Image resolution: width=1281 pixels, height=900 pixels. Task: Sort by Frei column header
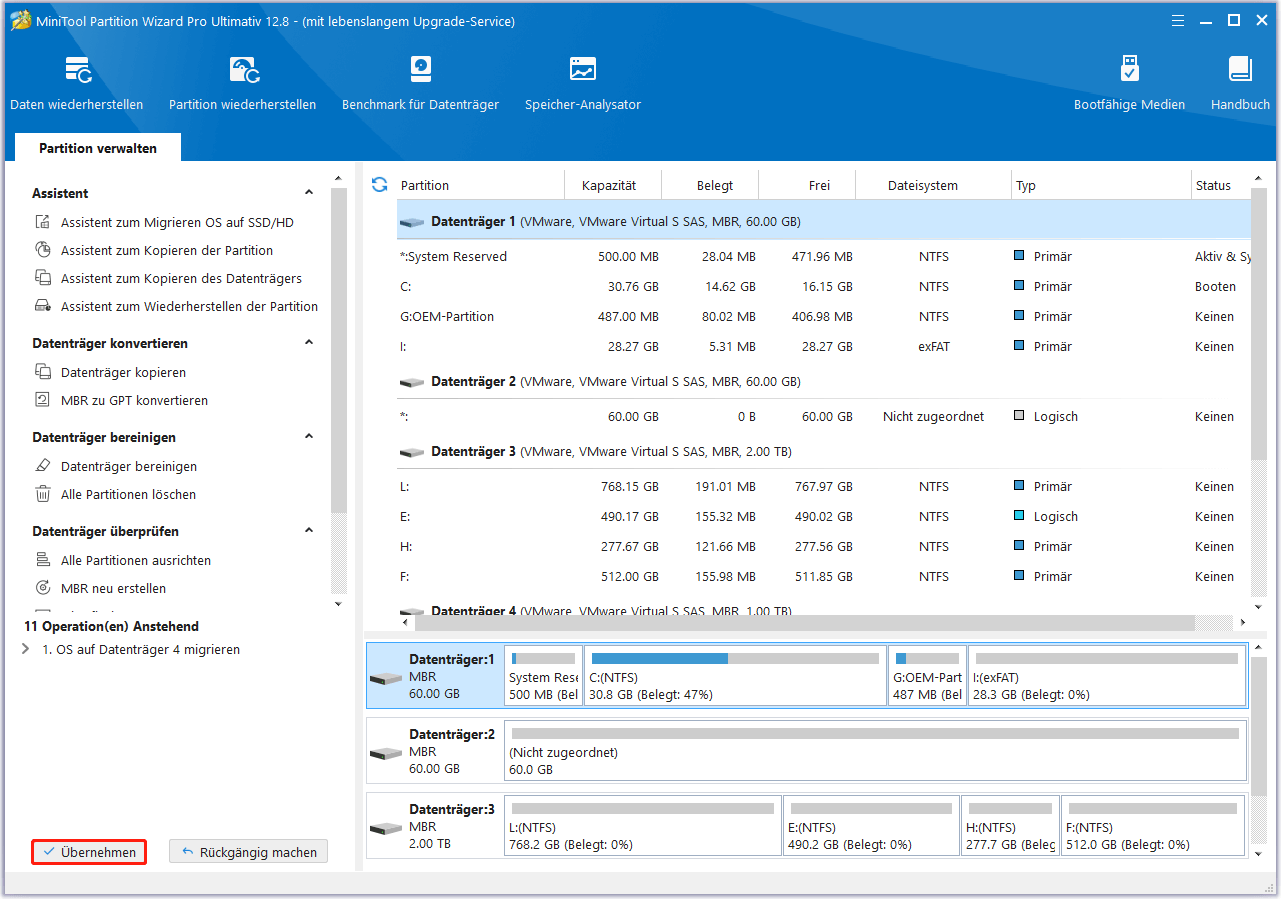(808, 185)
